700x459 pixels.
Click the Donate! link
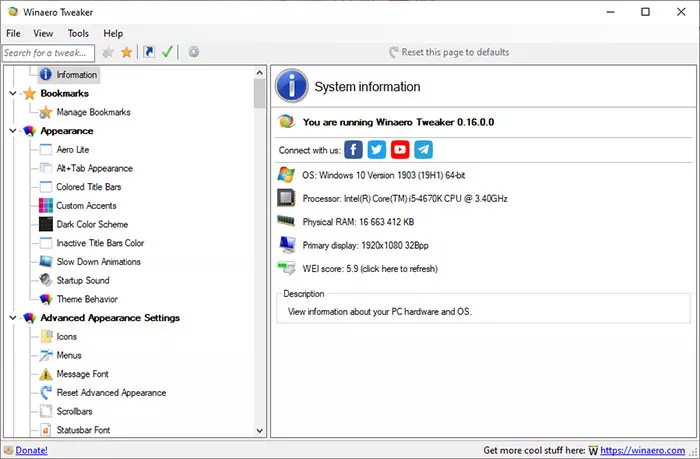[x=31, y=451]
